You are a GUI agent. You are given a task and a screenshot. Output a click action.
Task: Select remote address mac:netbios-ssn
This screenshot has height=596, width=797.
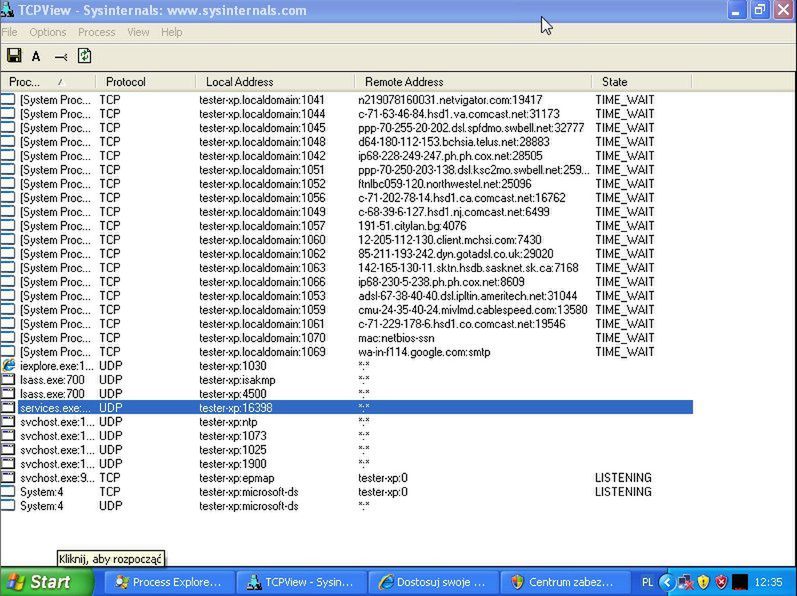point(396,338)
